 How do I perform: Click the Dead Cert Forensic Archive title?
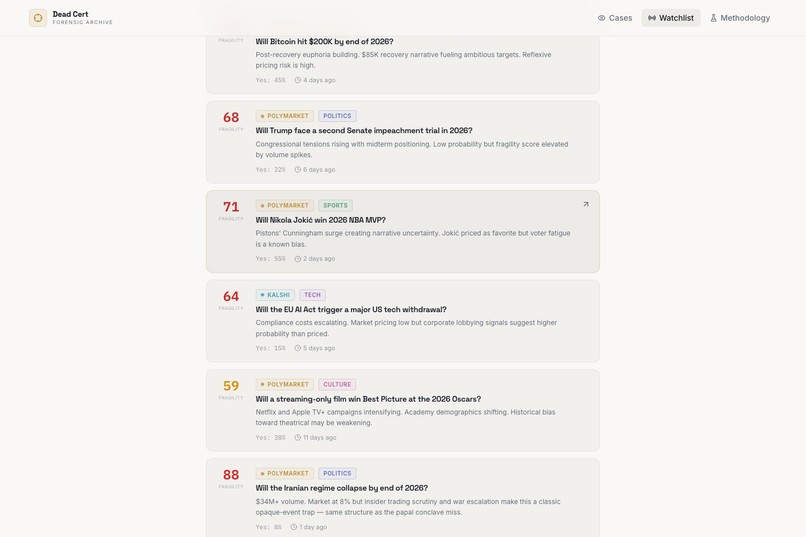point(82,18)
